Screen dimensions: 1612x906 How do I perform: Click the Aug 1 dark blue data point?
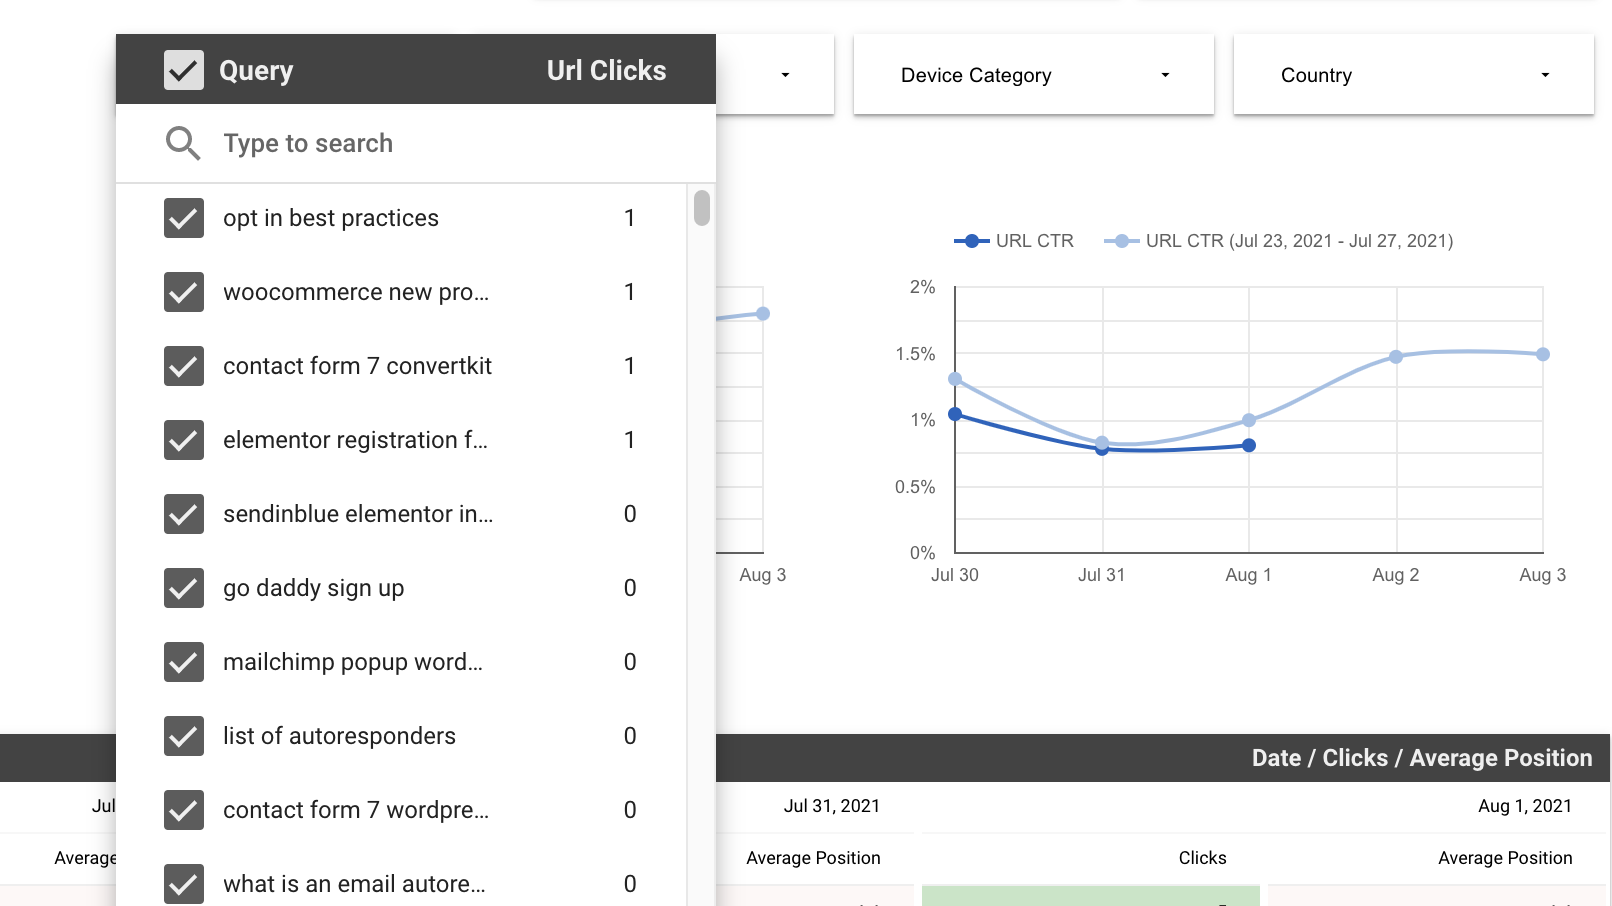[1249, 446]
